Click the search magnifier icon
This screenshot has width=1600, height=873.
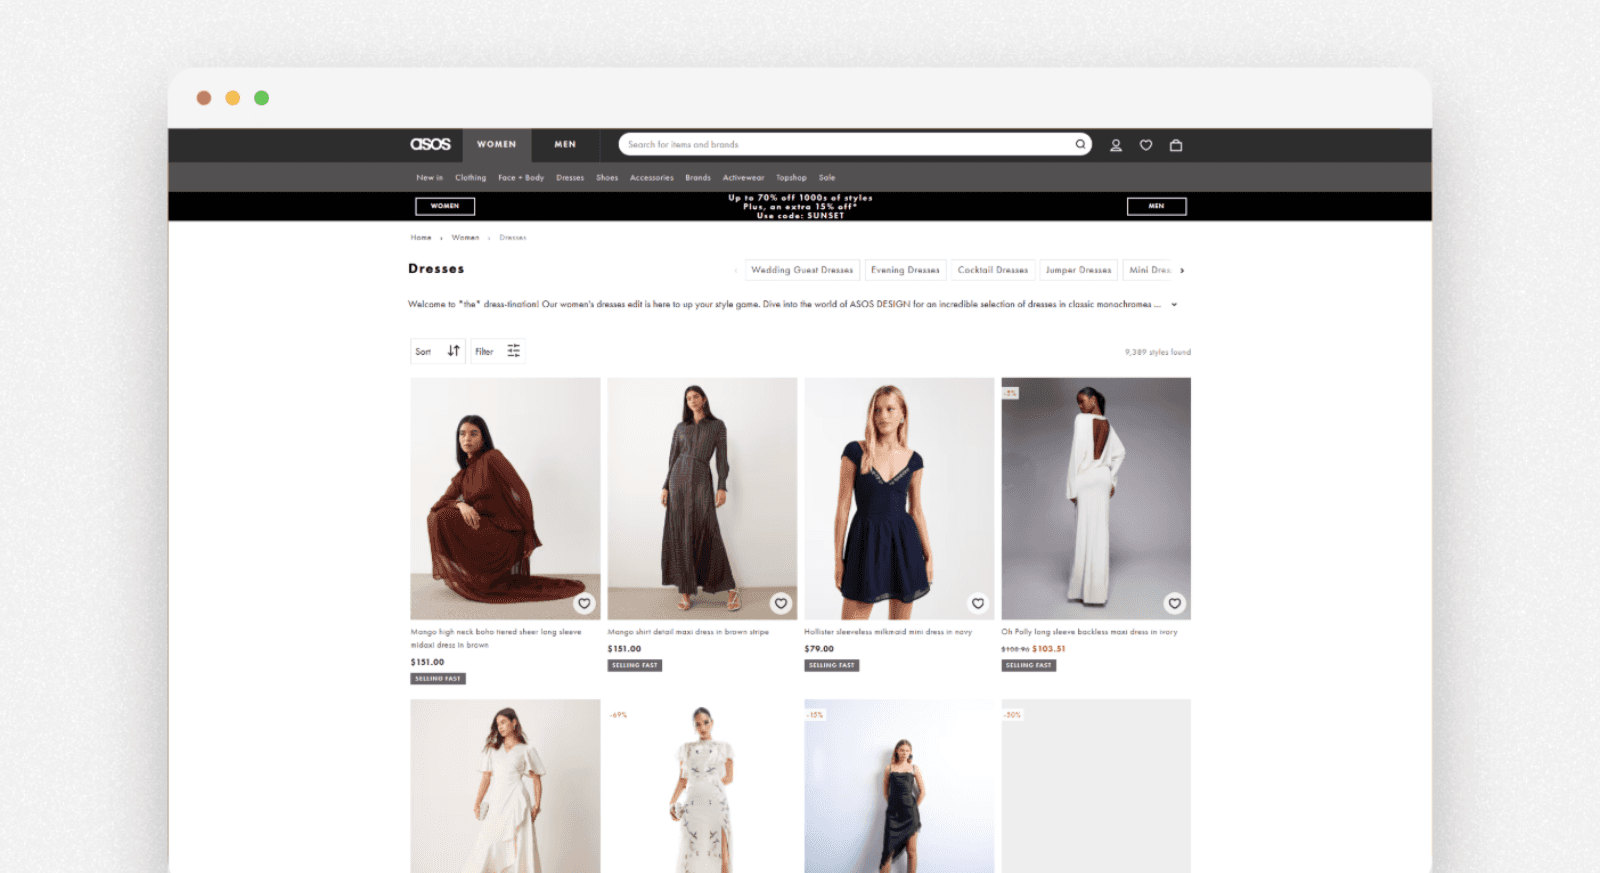[1080, 144]
